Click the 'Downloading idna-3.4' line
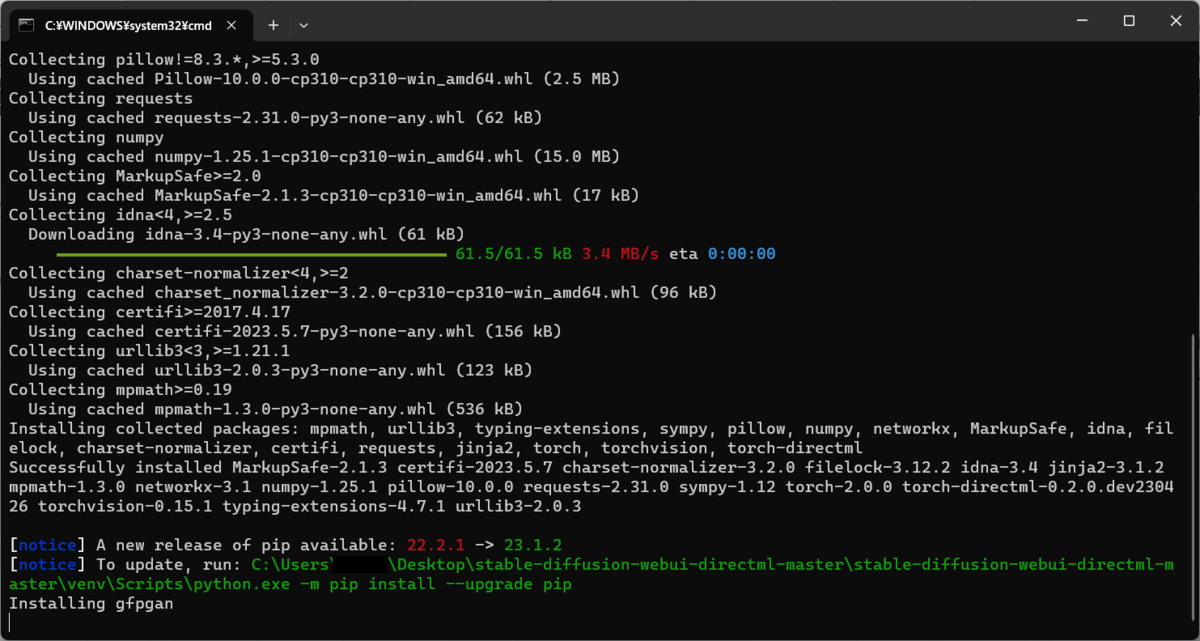The width and height of the screenshot is (1200, 641). (246, 235)
